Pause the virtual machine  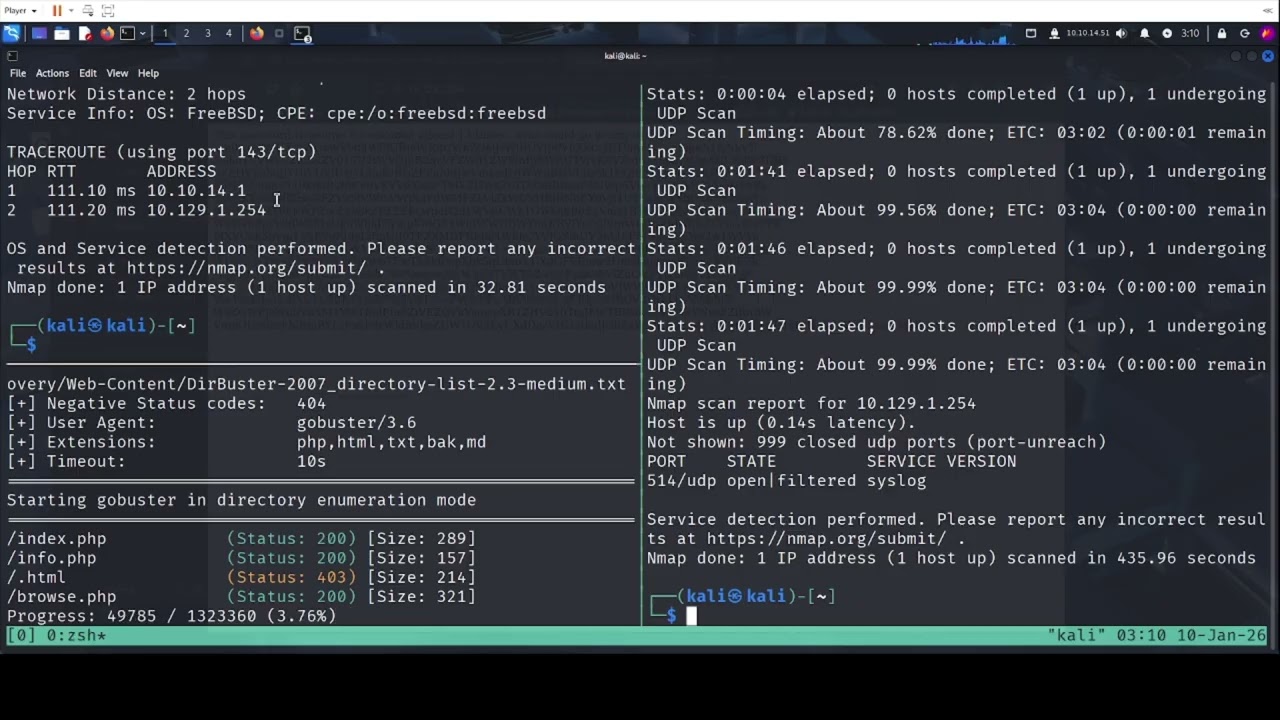pyautogui.click(x=56, y=10)
